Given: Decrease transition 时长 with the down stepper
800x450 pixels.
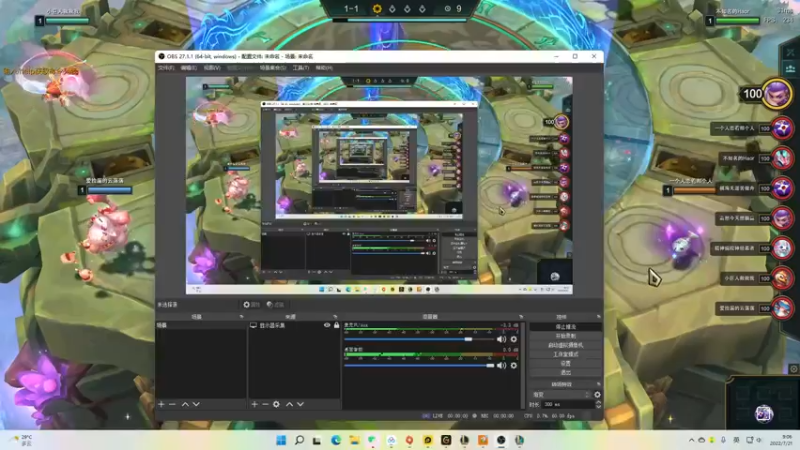Looking at the screenshot, I should 598,406.
